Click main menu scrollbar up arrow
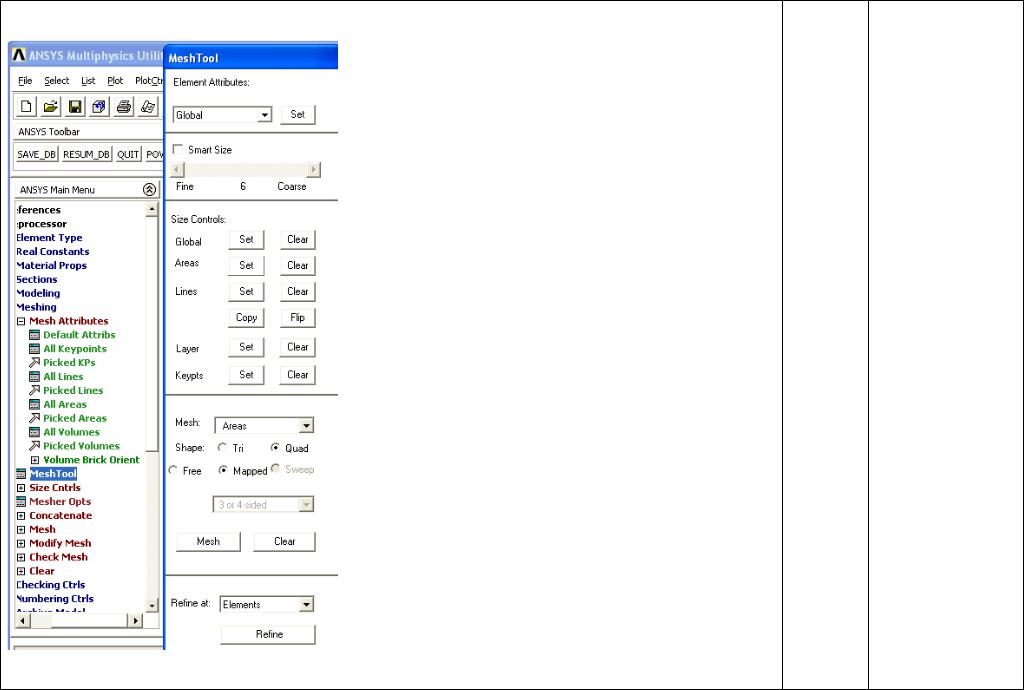Viewport: 1024px width, 690px height. (x=152, y=210)
